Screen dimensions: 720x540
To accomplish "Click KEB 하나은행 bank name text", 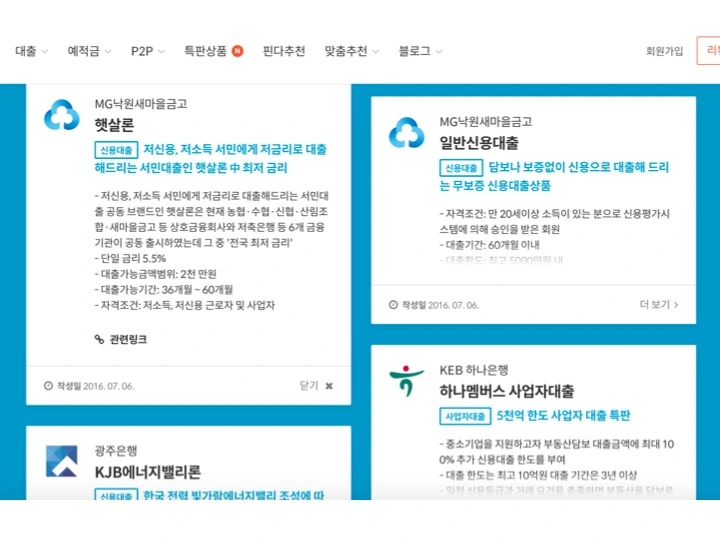I will 473,370.
